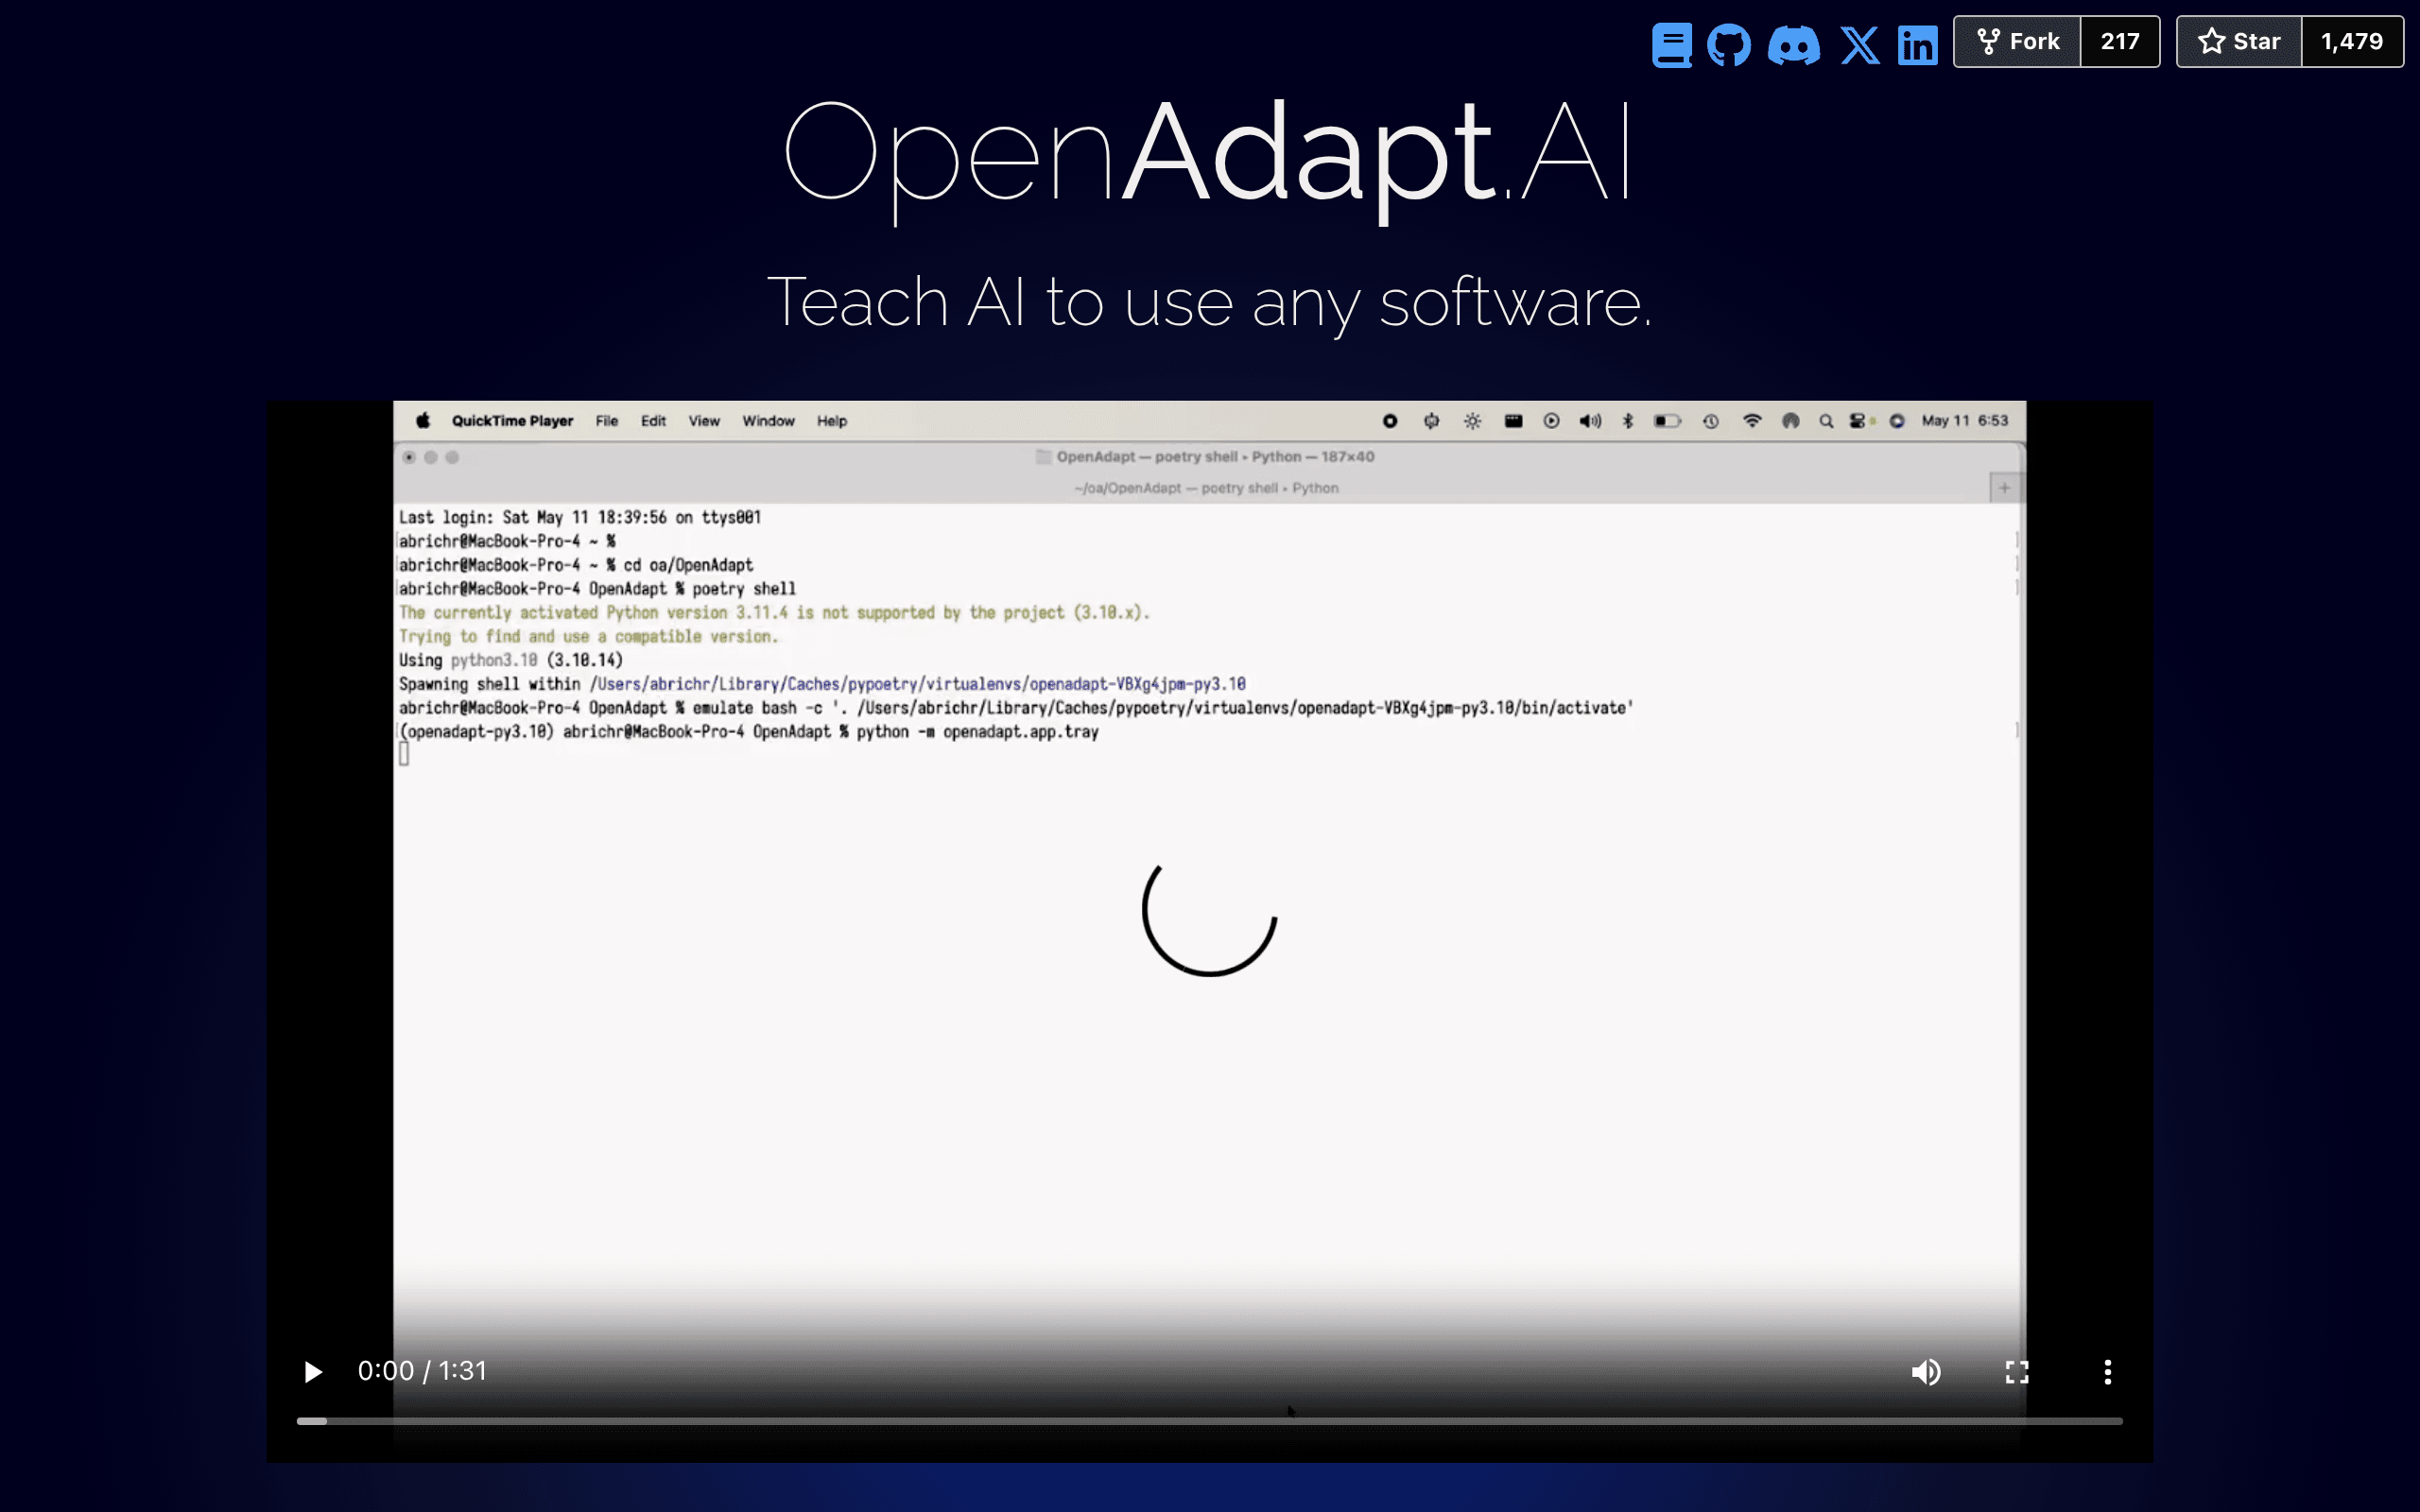Open the Discord icon link
The width and height of the screenshot is (2420, 1512).
[1794, 45]
